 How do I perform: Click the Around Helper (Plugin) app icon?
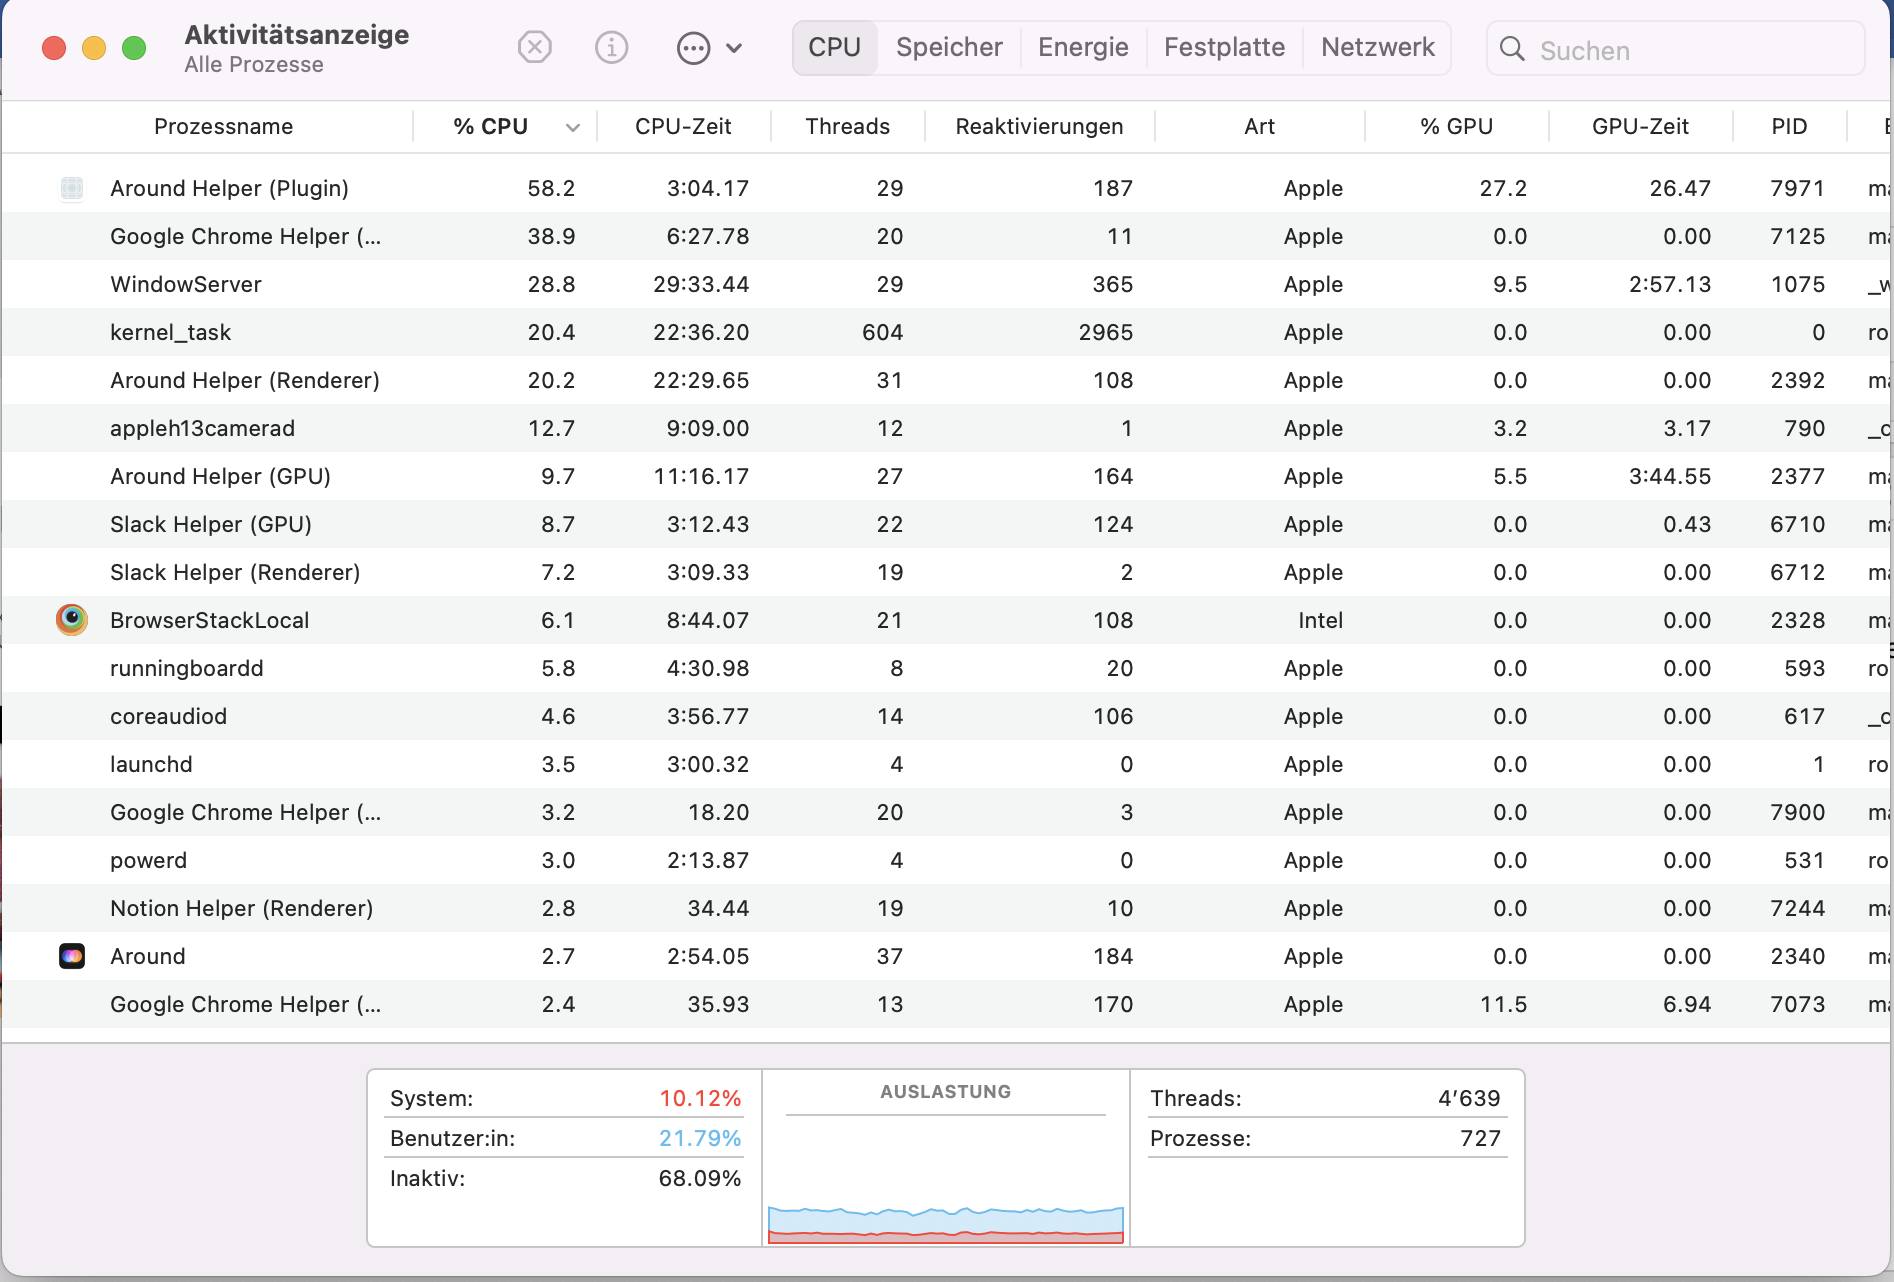72,188
